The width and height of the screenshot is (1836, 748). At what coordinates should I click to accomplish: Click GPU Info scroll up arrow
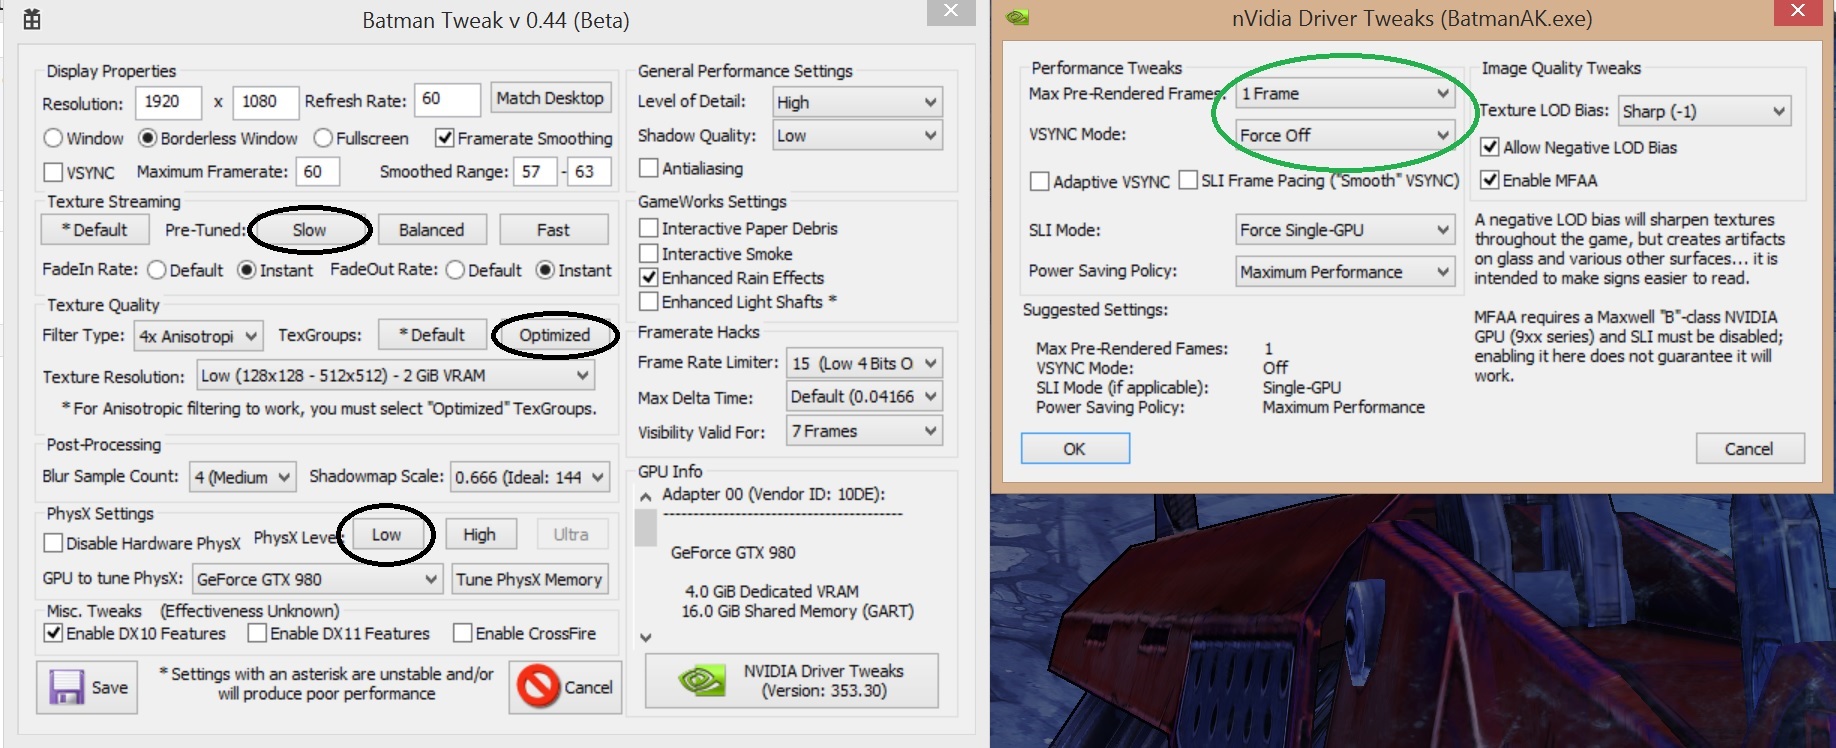click(645, 497)
